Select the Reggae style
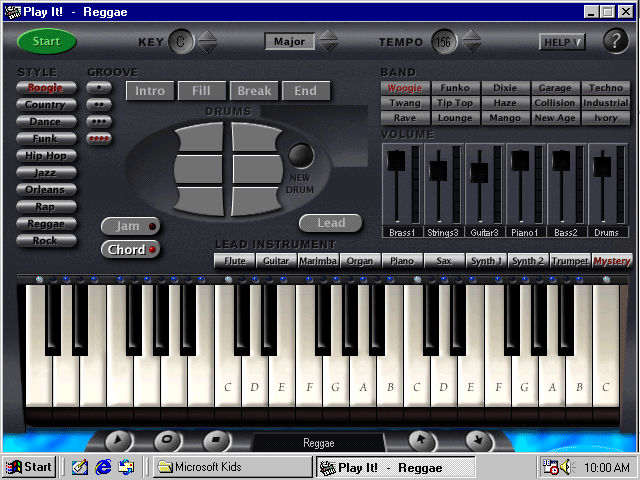The image size is (640, 480). (45, 223)
